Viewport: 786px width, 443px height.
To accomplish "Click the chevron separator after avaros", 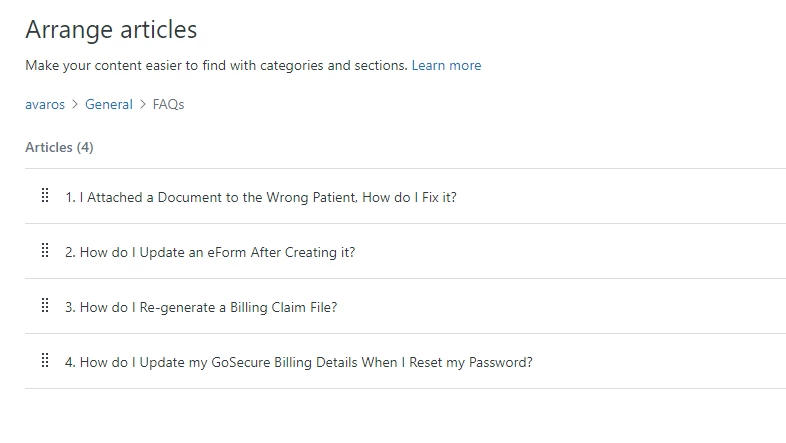I will point(74,104).
